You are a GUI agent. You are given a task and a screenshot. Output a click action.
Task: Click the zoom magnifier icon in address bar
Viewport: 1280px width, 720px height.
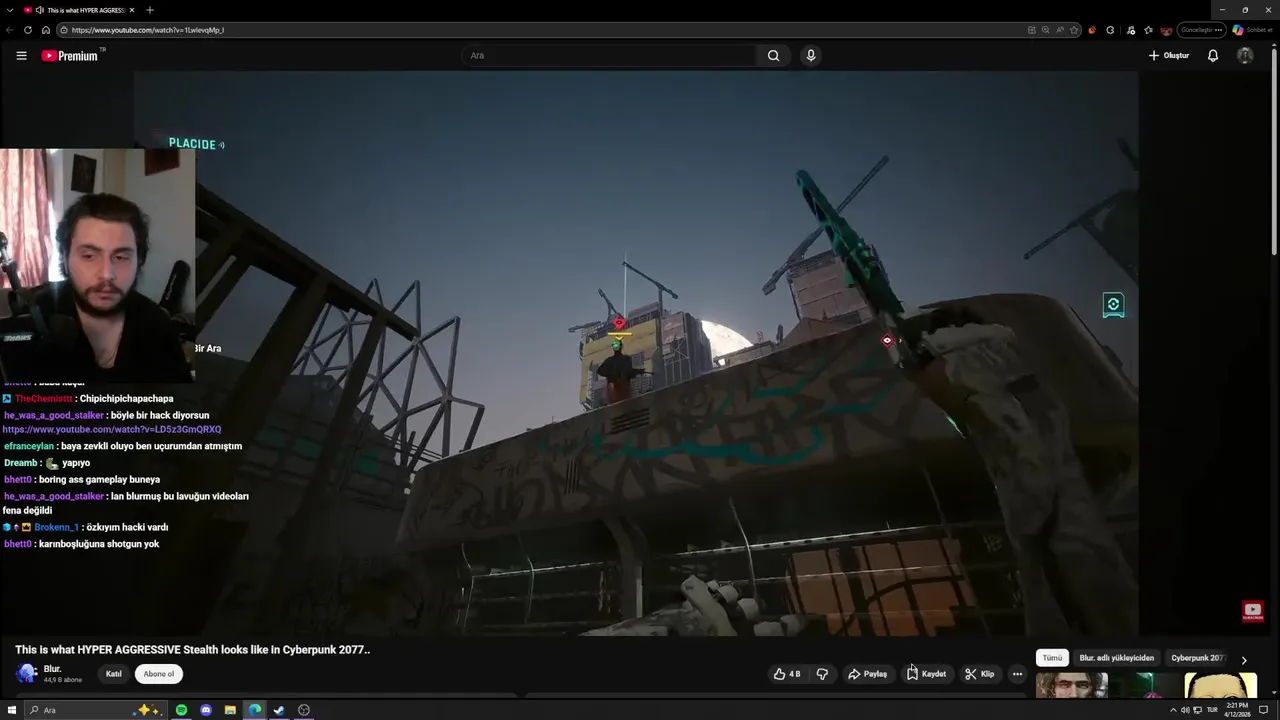coord(1046,30)
